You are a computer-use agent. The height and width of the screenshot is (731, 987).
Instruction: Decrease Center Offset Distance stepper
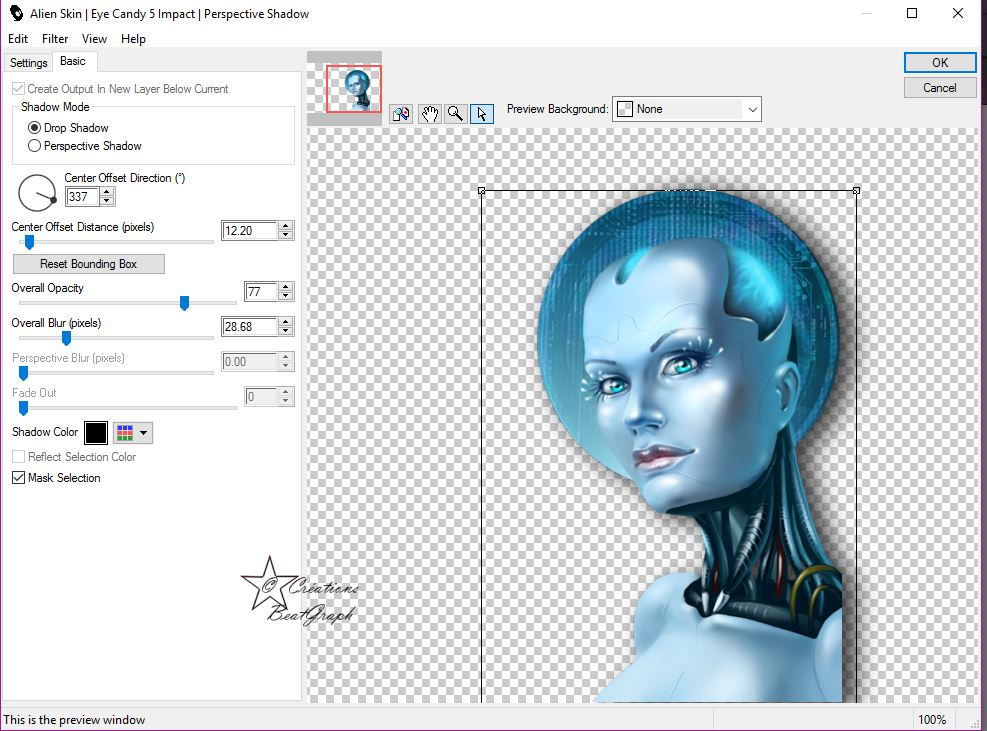[x=286, y=235]
